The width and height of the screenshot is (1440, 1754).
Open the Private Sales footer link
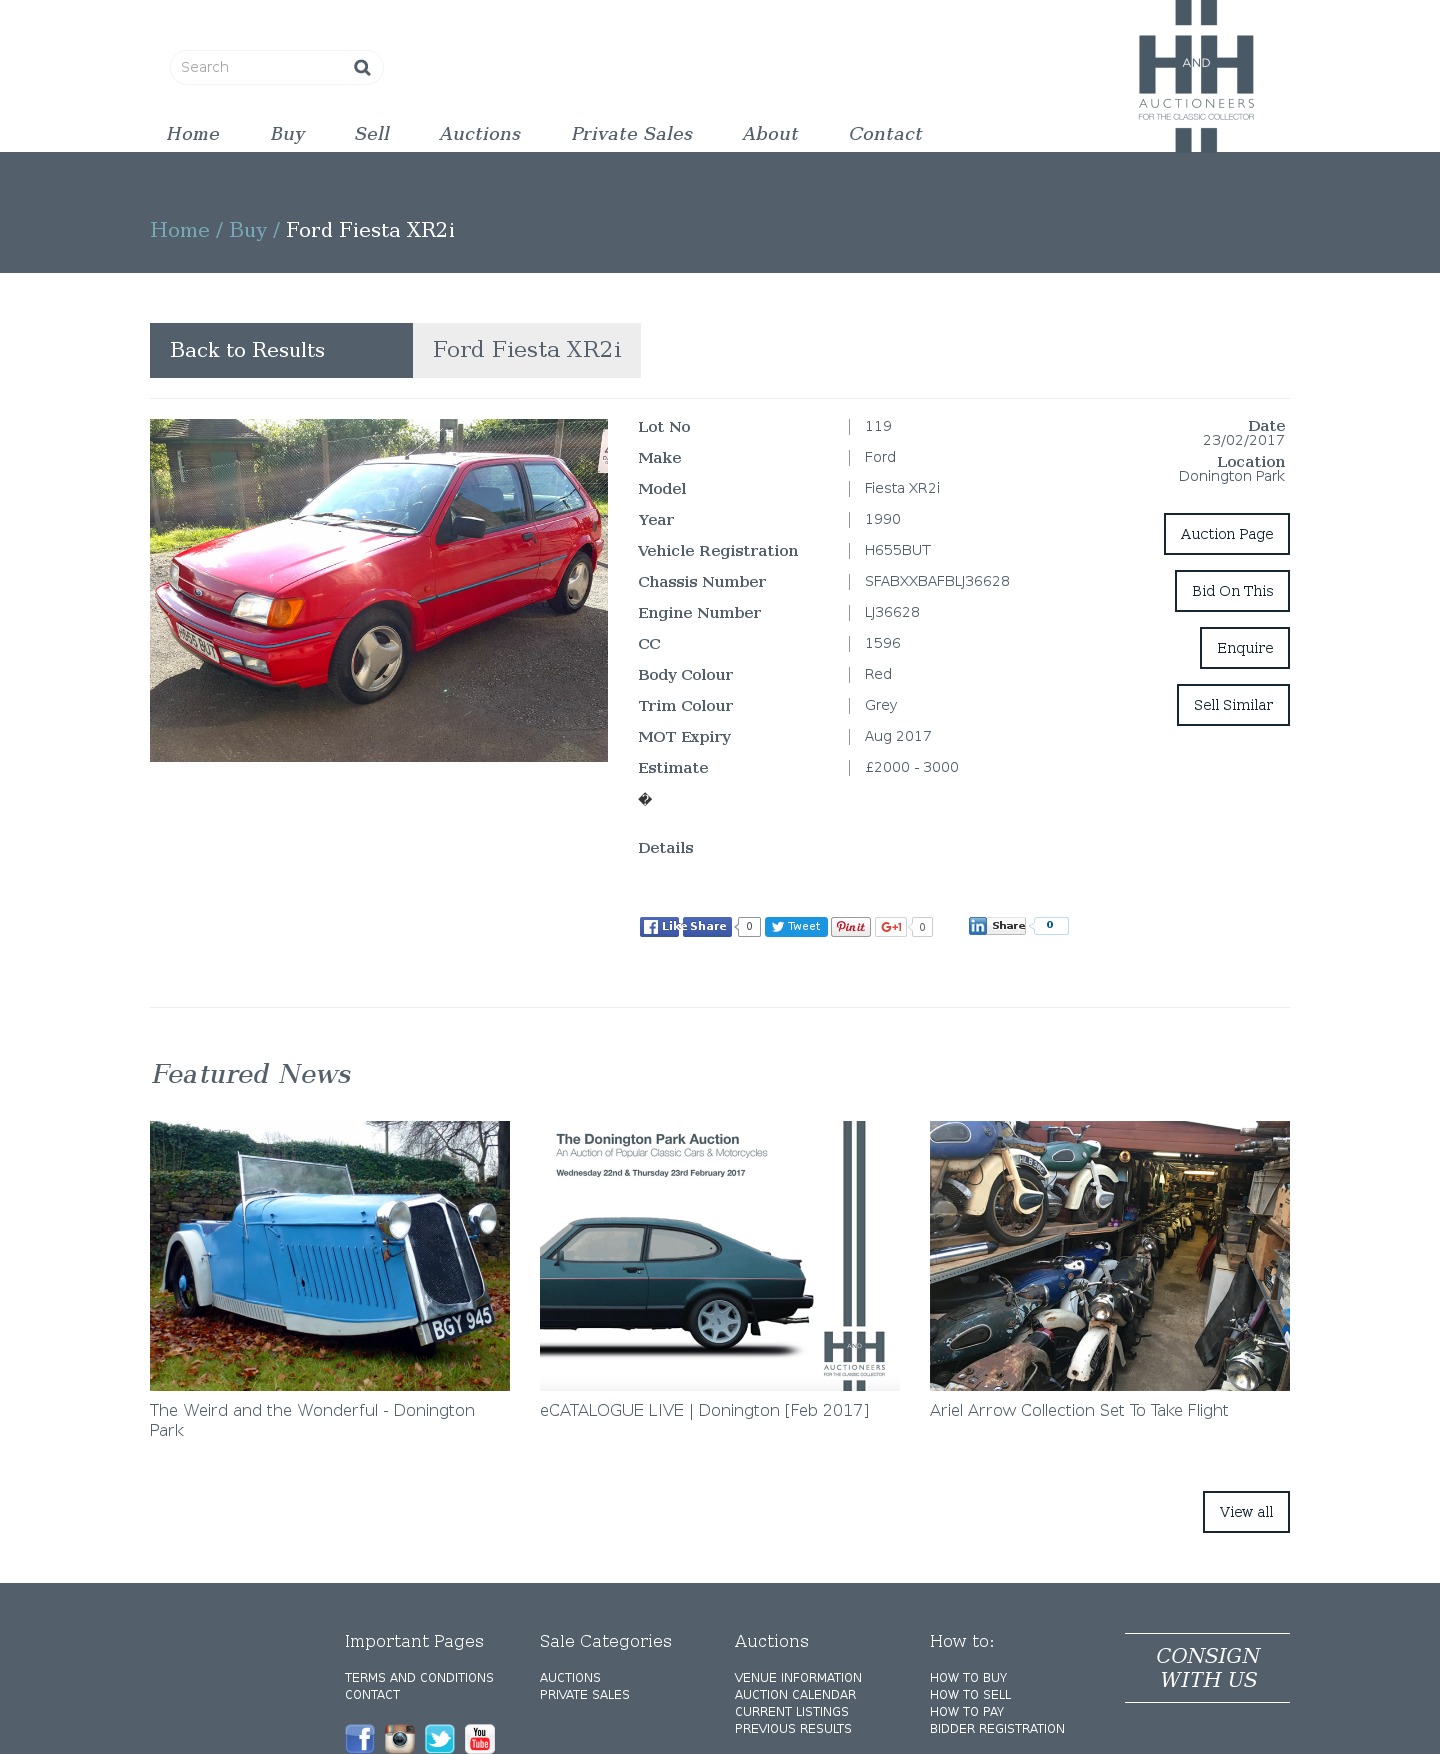coord(585,1695)
